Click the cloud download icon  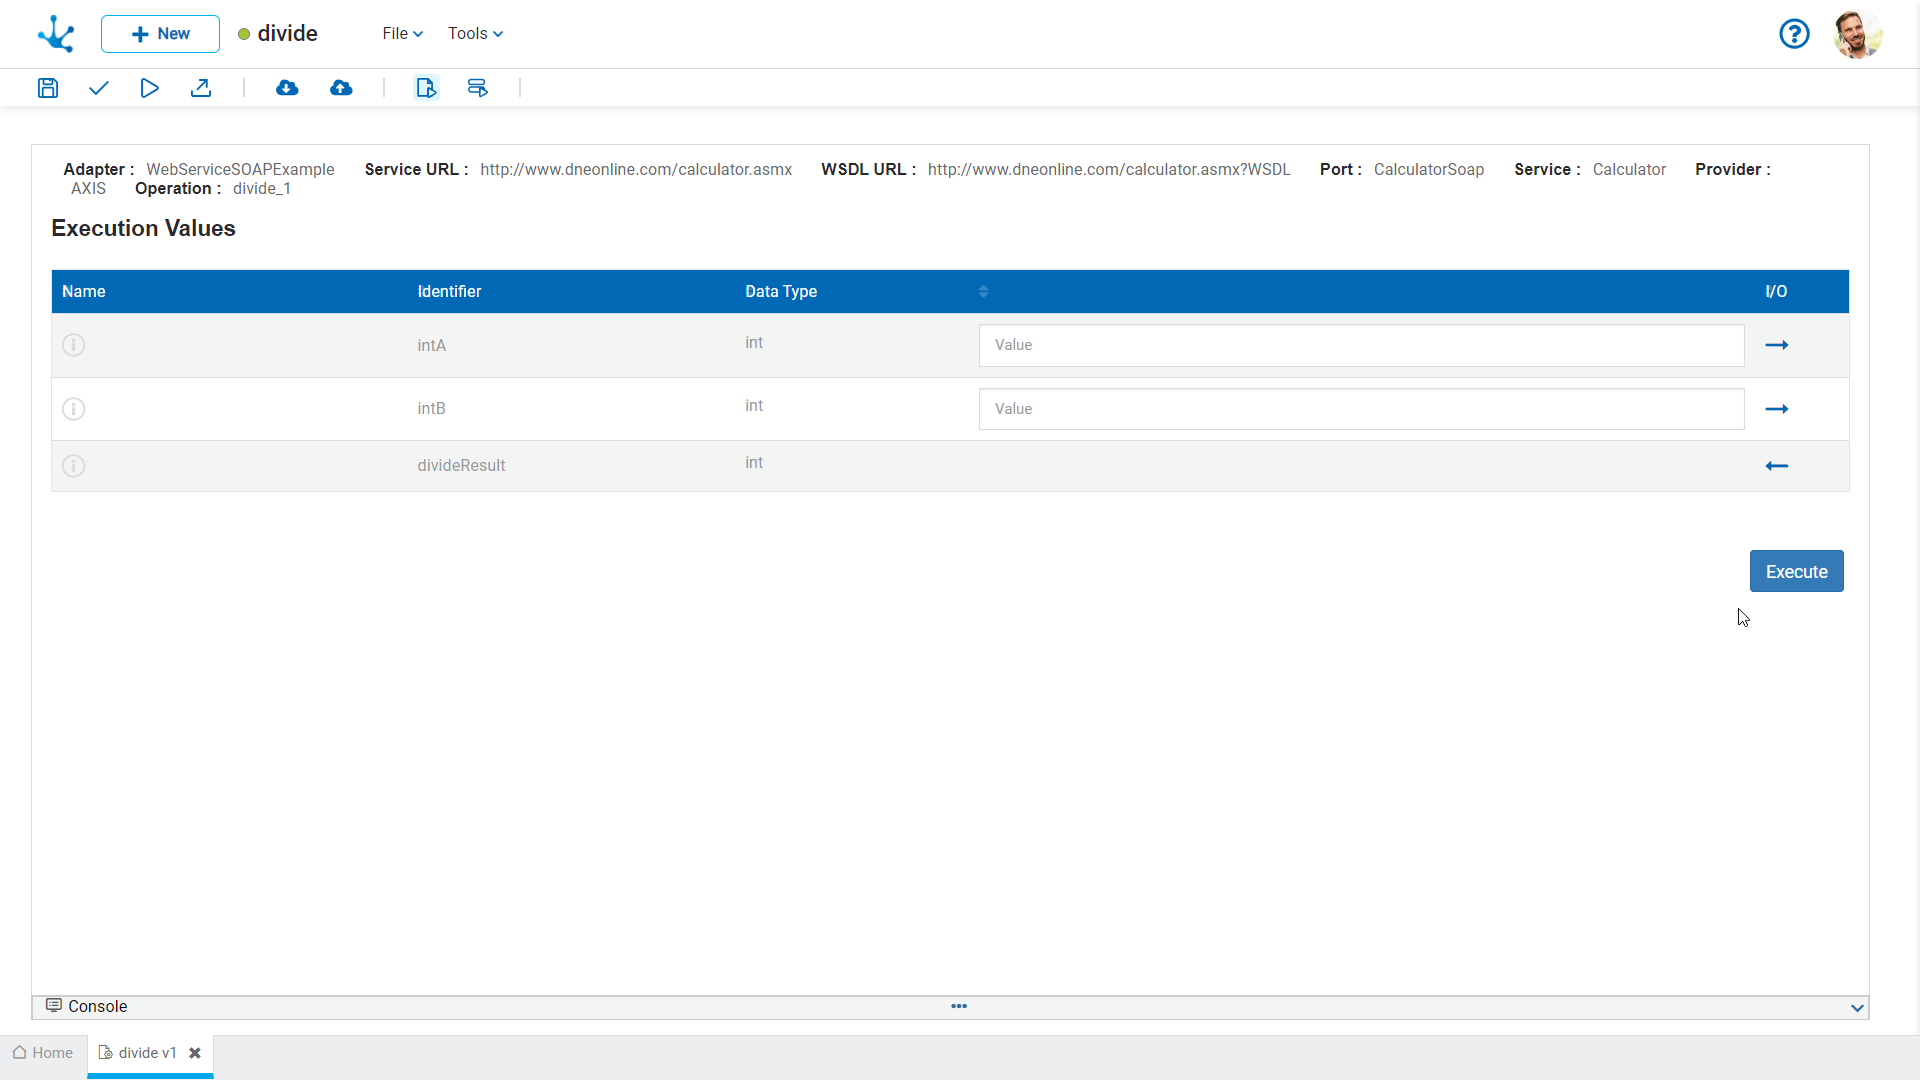(287, 88)
